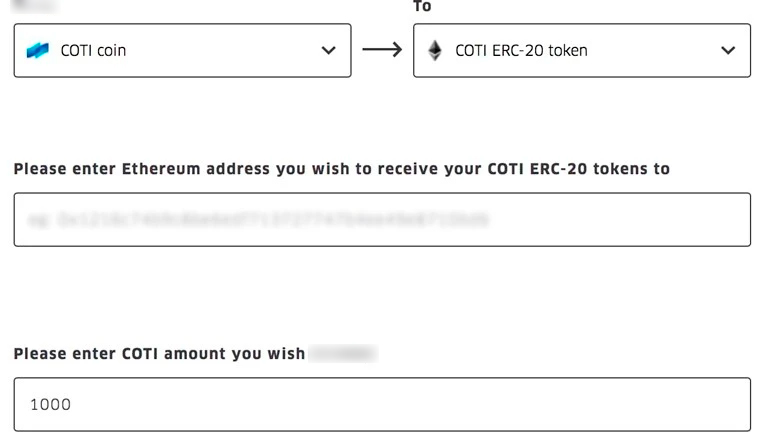Viewport: 775px width, 441px height.
Task: Open the destination token selector box
Action: coord(581,50)
